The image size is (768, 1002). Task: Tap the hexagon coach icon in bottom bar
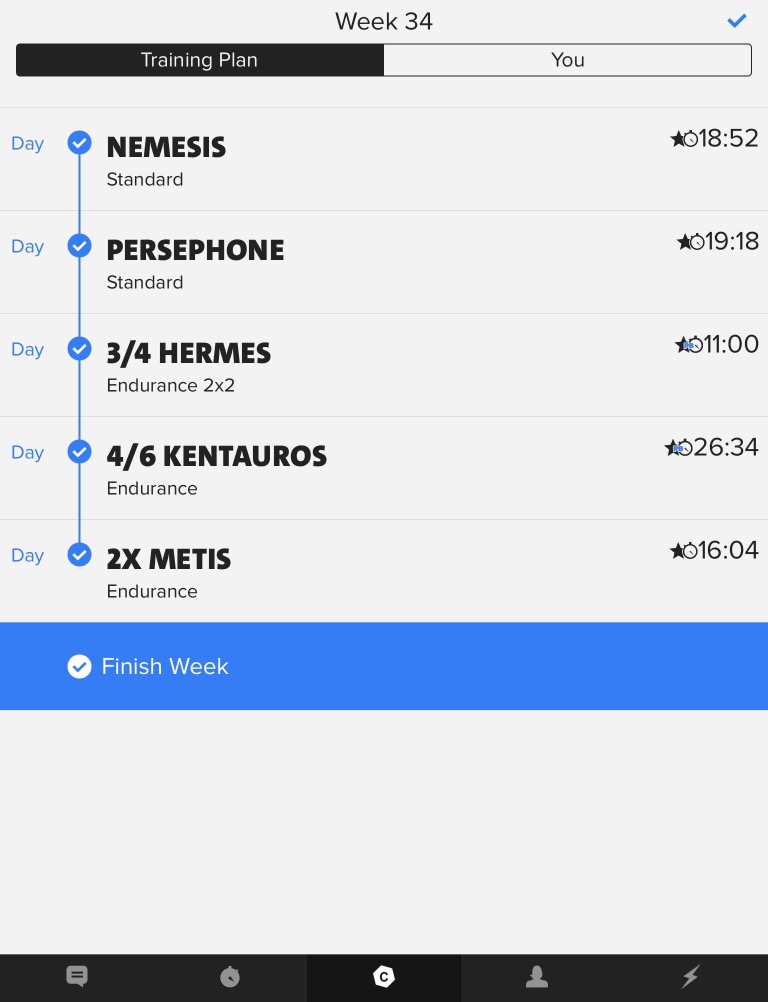pos(384,977)
